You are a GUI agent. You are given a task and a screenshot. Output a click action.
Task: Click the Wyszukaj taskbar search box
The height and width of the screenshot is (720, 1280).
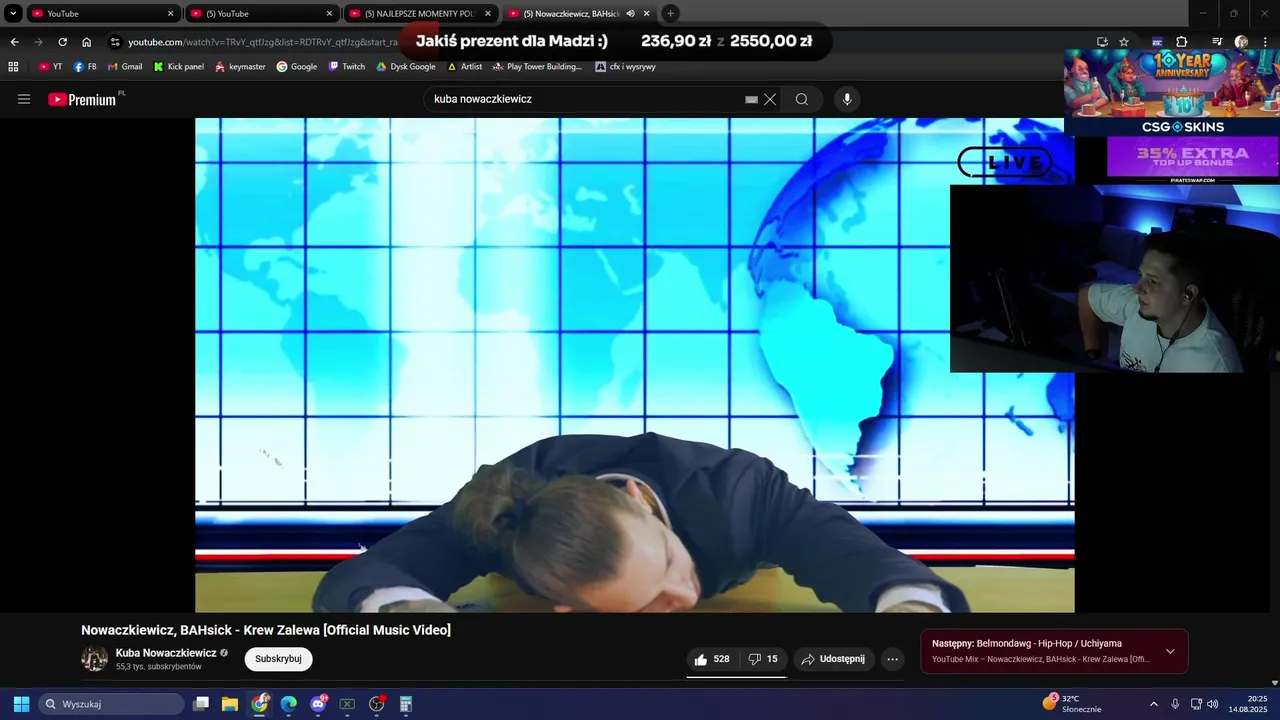click(x=110, y=704)
